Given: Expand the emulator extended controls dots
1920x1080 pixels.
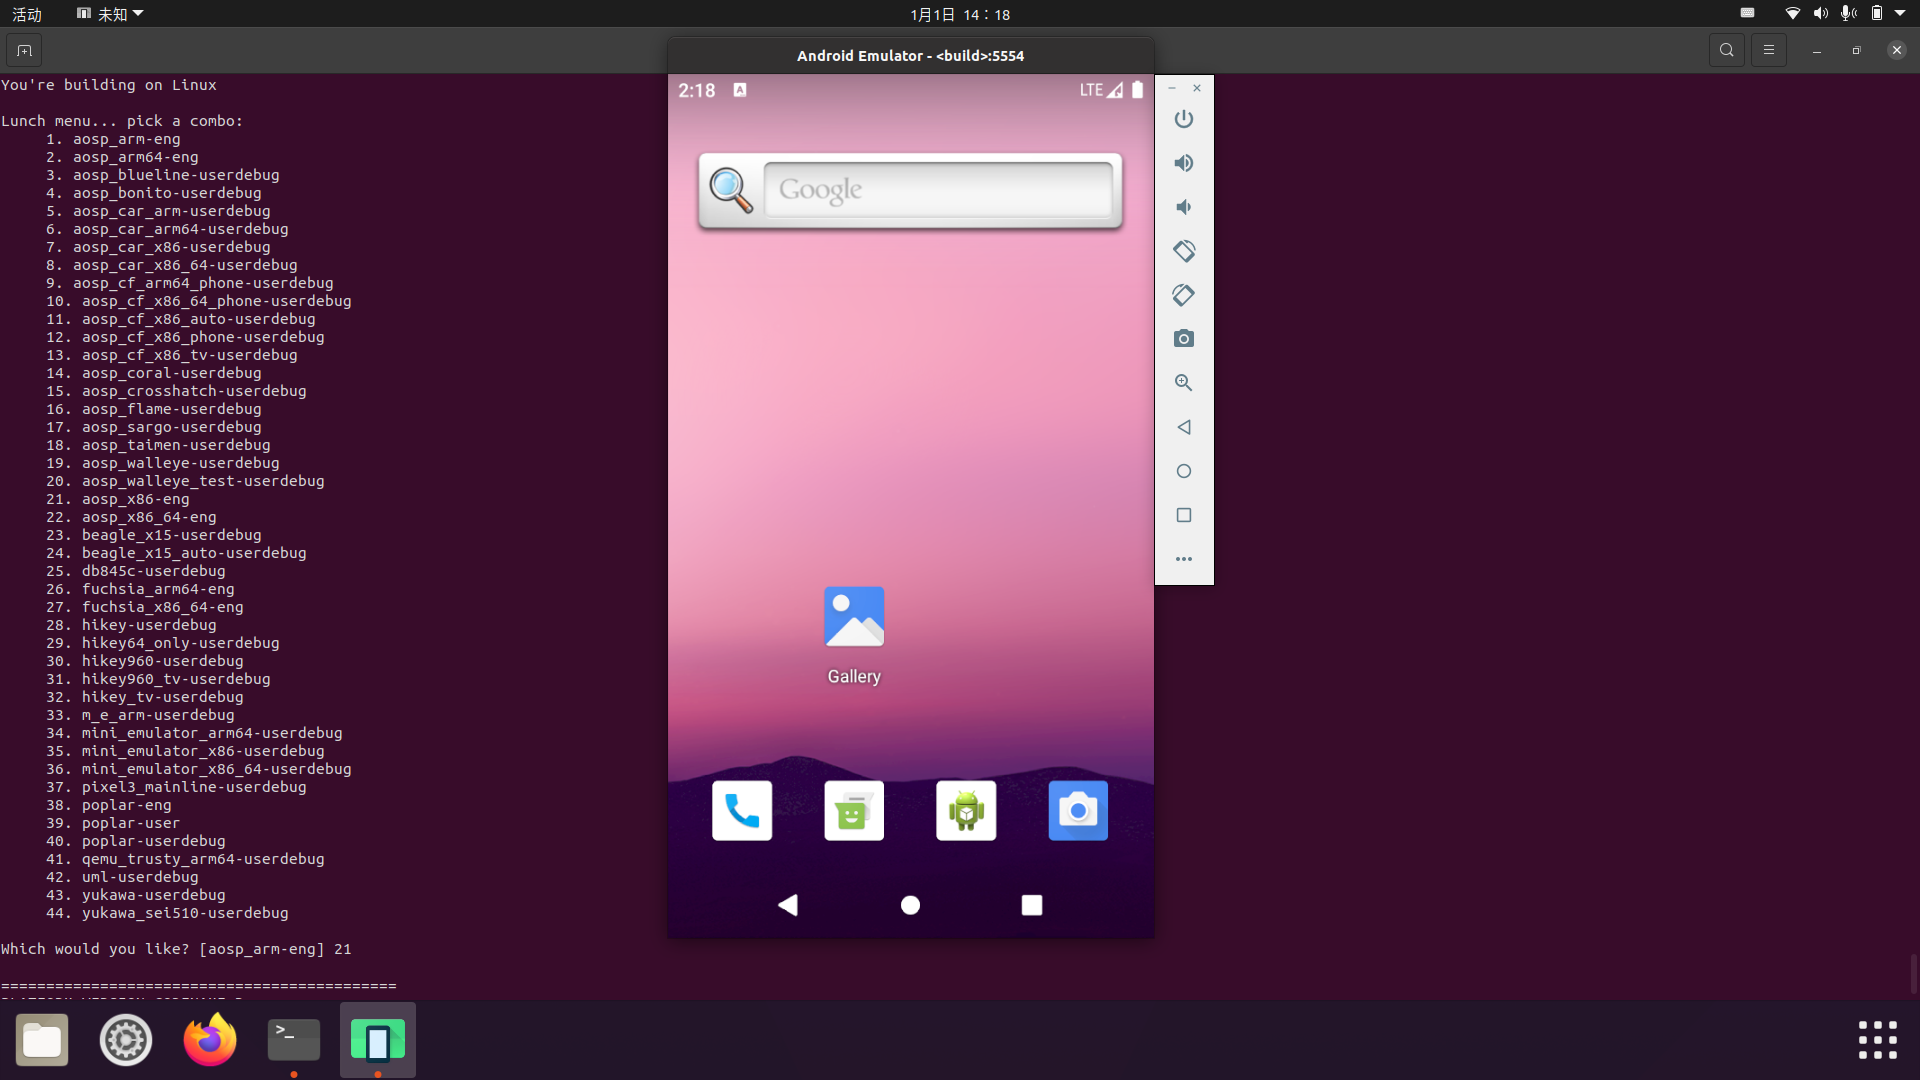Looking at the screenshot, I should [x=1184, y=559].
